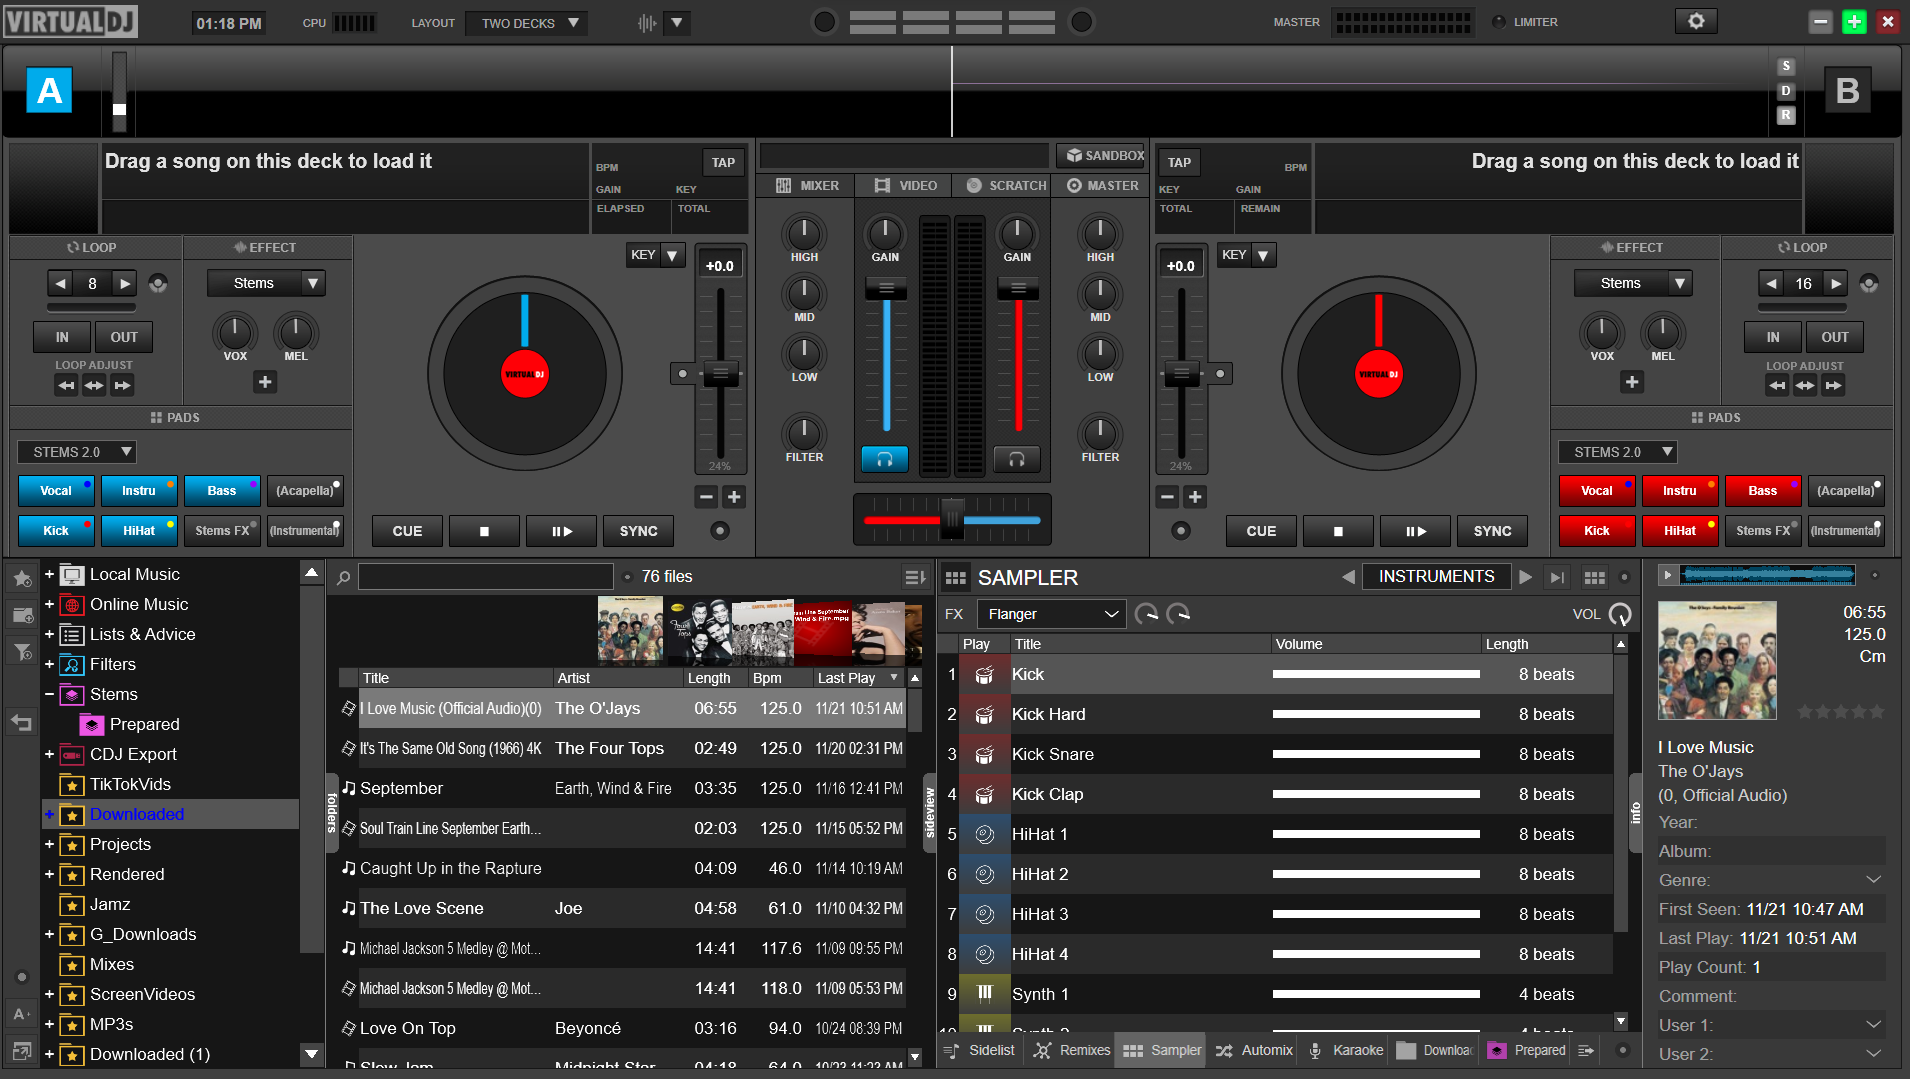1910x1079 pixels.
Task: Open the Flanger FX dropdown in the Sampler
Action: click(1050, 613)
